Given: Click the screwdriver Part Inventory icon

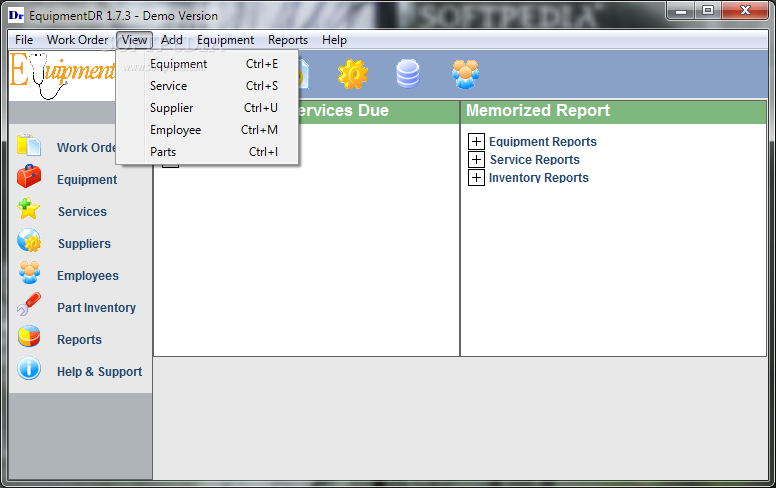Looking at the screenshot, I should [29, 304].
